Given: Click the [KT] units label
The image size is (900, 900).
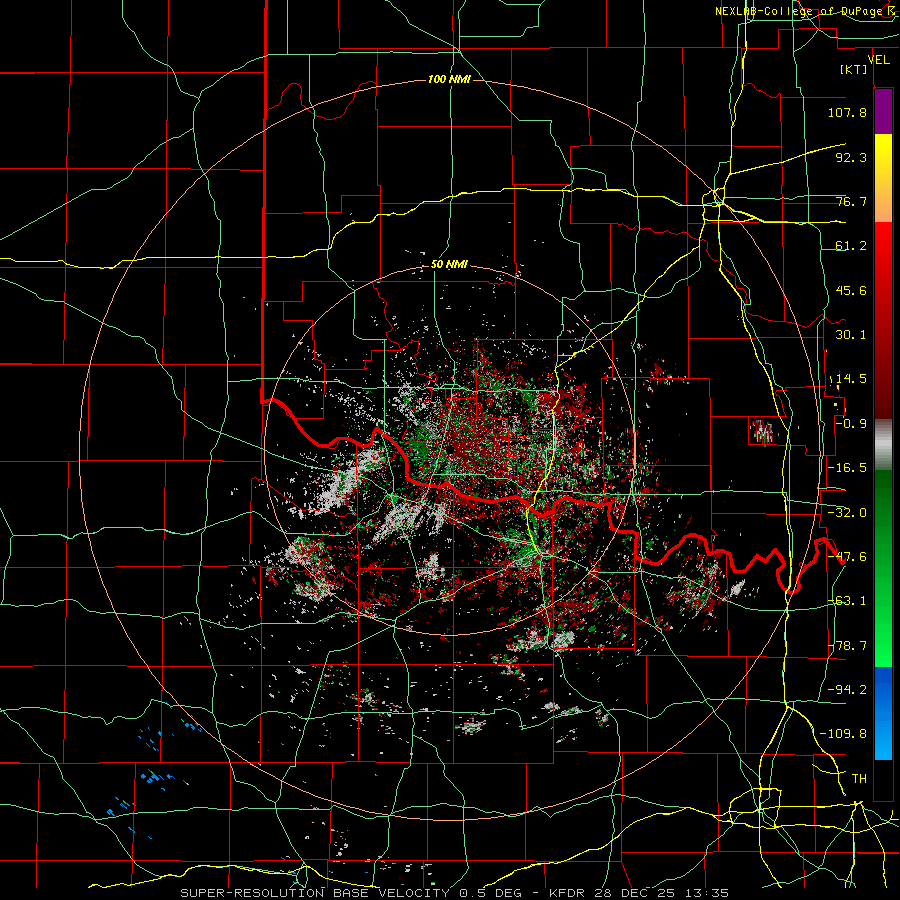Looking at the screenshot, I should [x=854, y=69].
